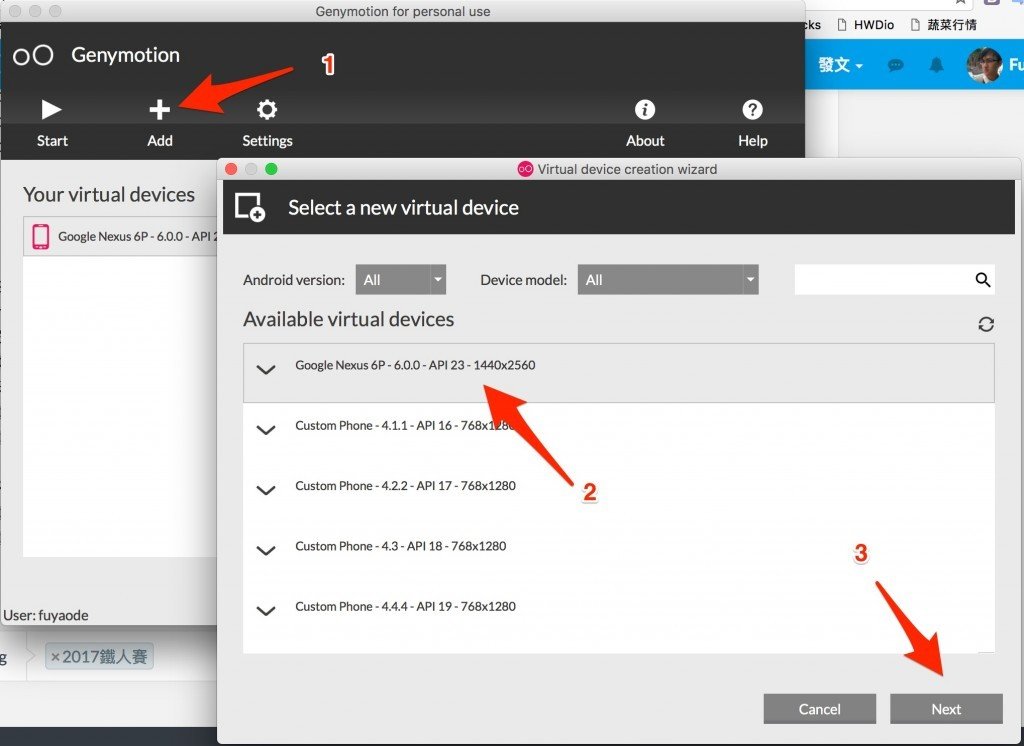Viewport: 1024px width, 746px height.
Task: Click the Next button
Action: tap(946, 709)
